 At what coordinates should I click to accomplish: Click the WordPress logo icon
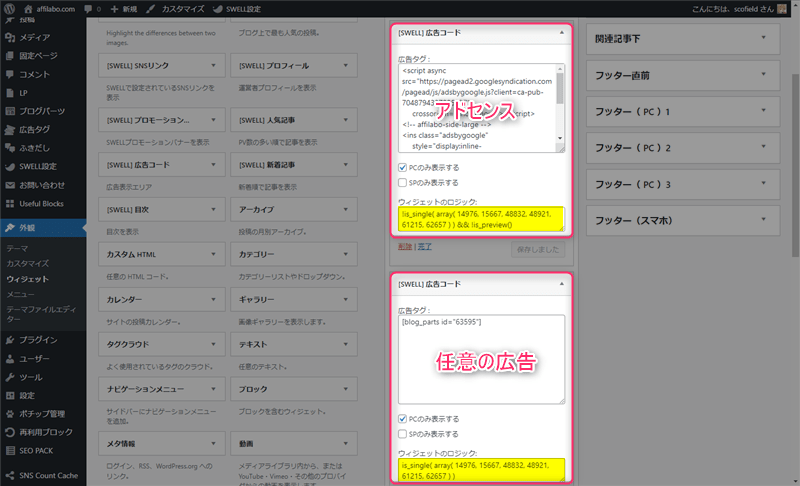coord(9,9)
